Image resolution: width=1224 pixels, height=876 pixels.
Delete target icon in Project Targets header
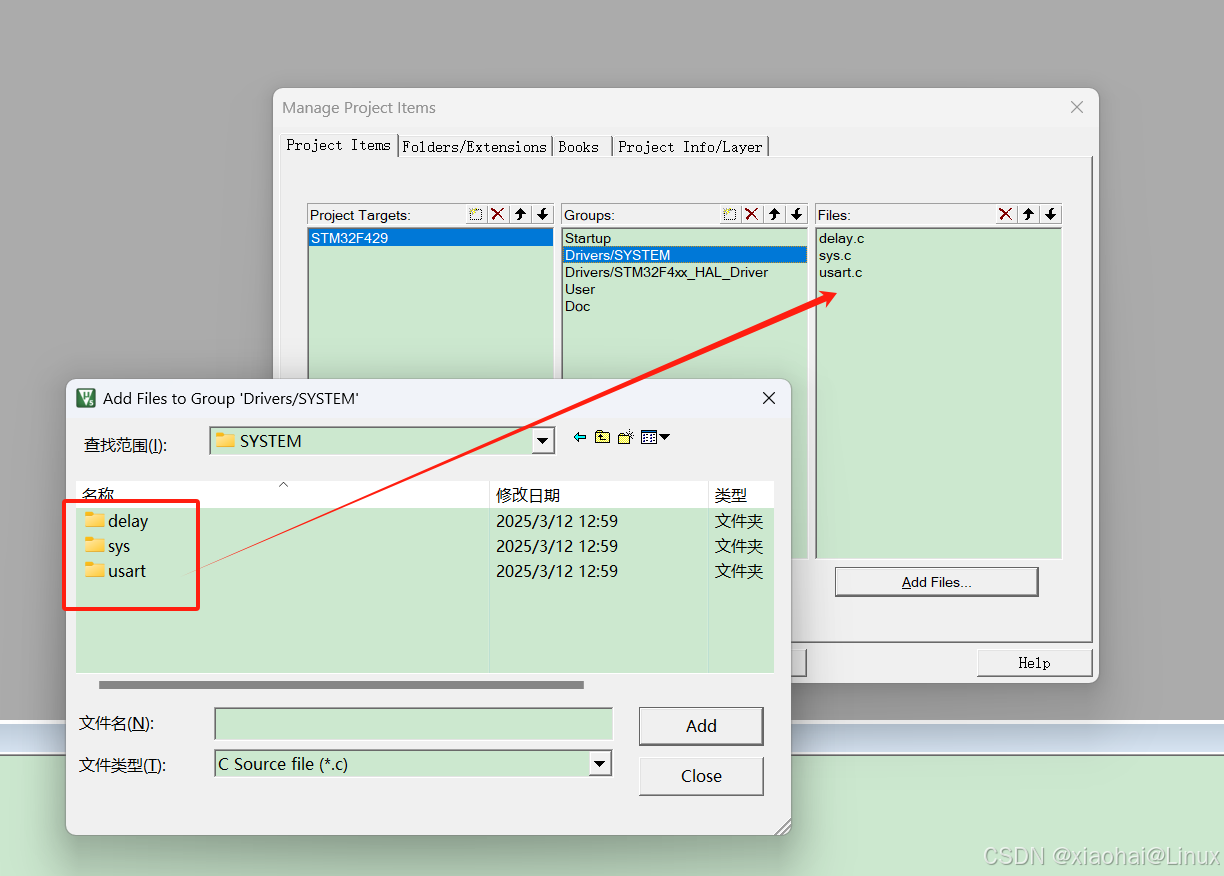(x=498, y=214)
